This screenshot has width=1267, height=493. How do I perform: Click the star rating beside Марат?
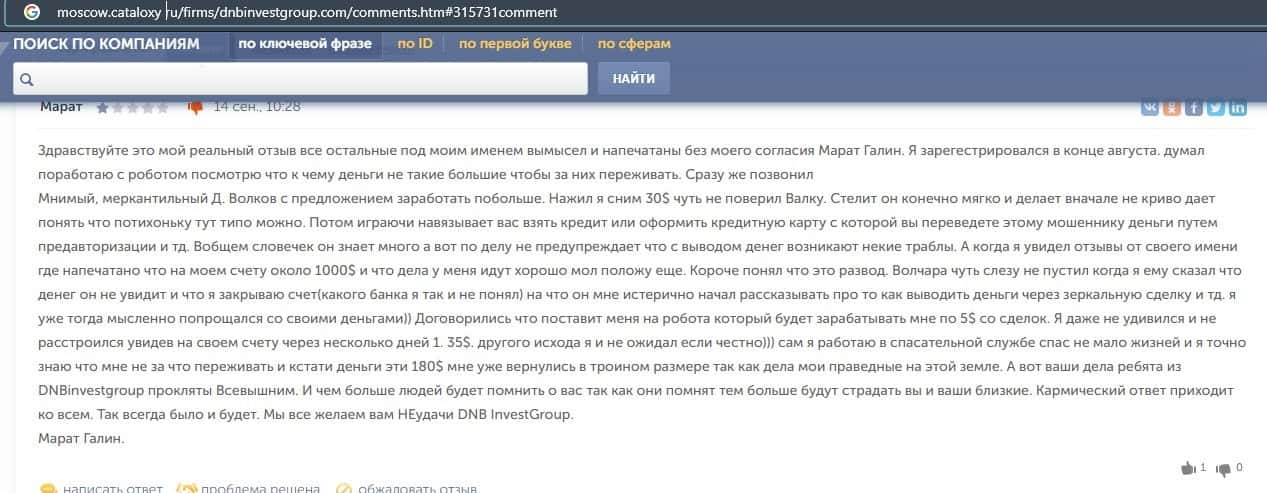tap(132, 107)
